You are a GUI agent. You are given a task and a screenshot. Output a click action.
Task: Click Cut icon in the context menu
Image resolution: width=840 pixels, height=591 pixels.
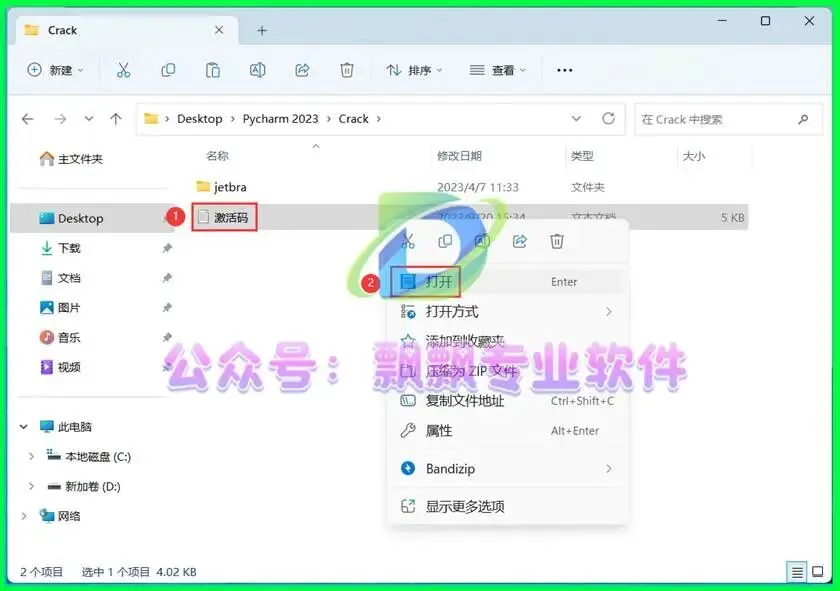(408, 241)
